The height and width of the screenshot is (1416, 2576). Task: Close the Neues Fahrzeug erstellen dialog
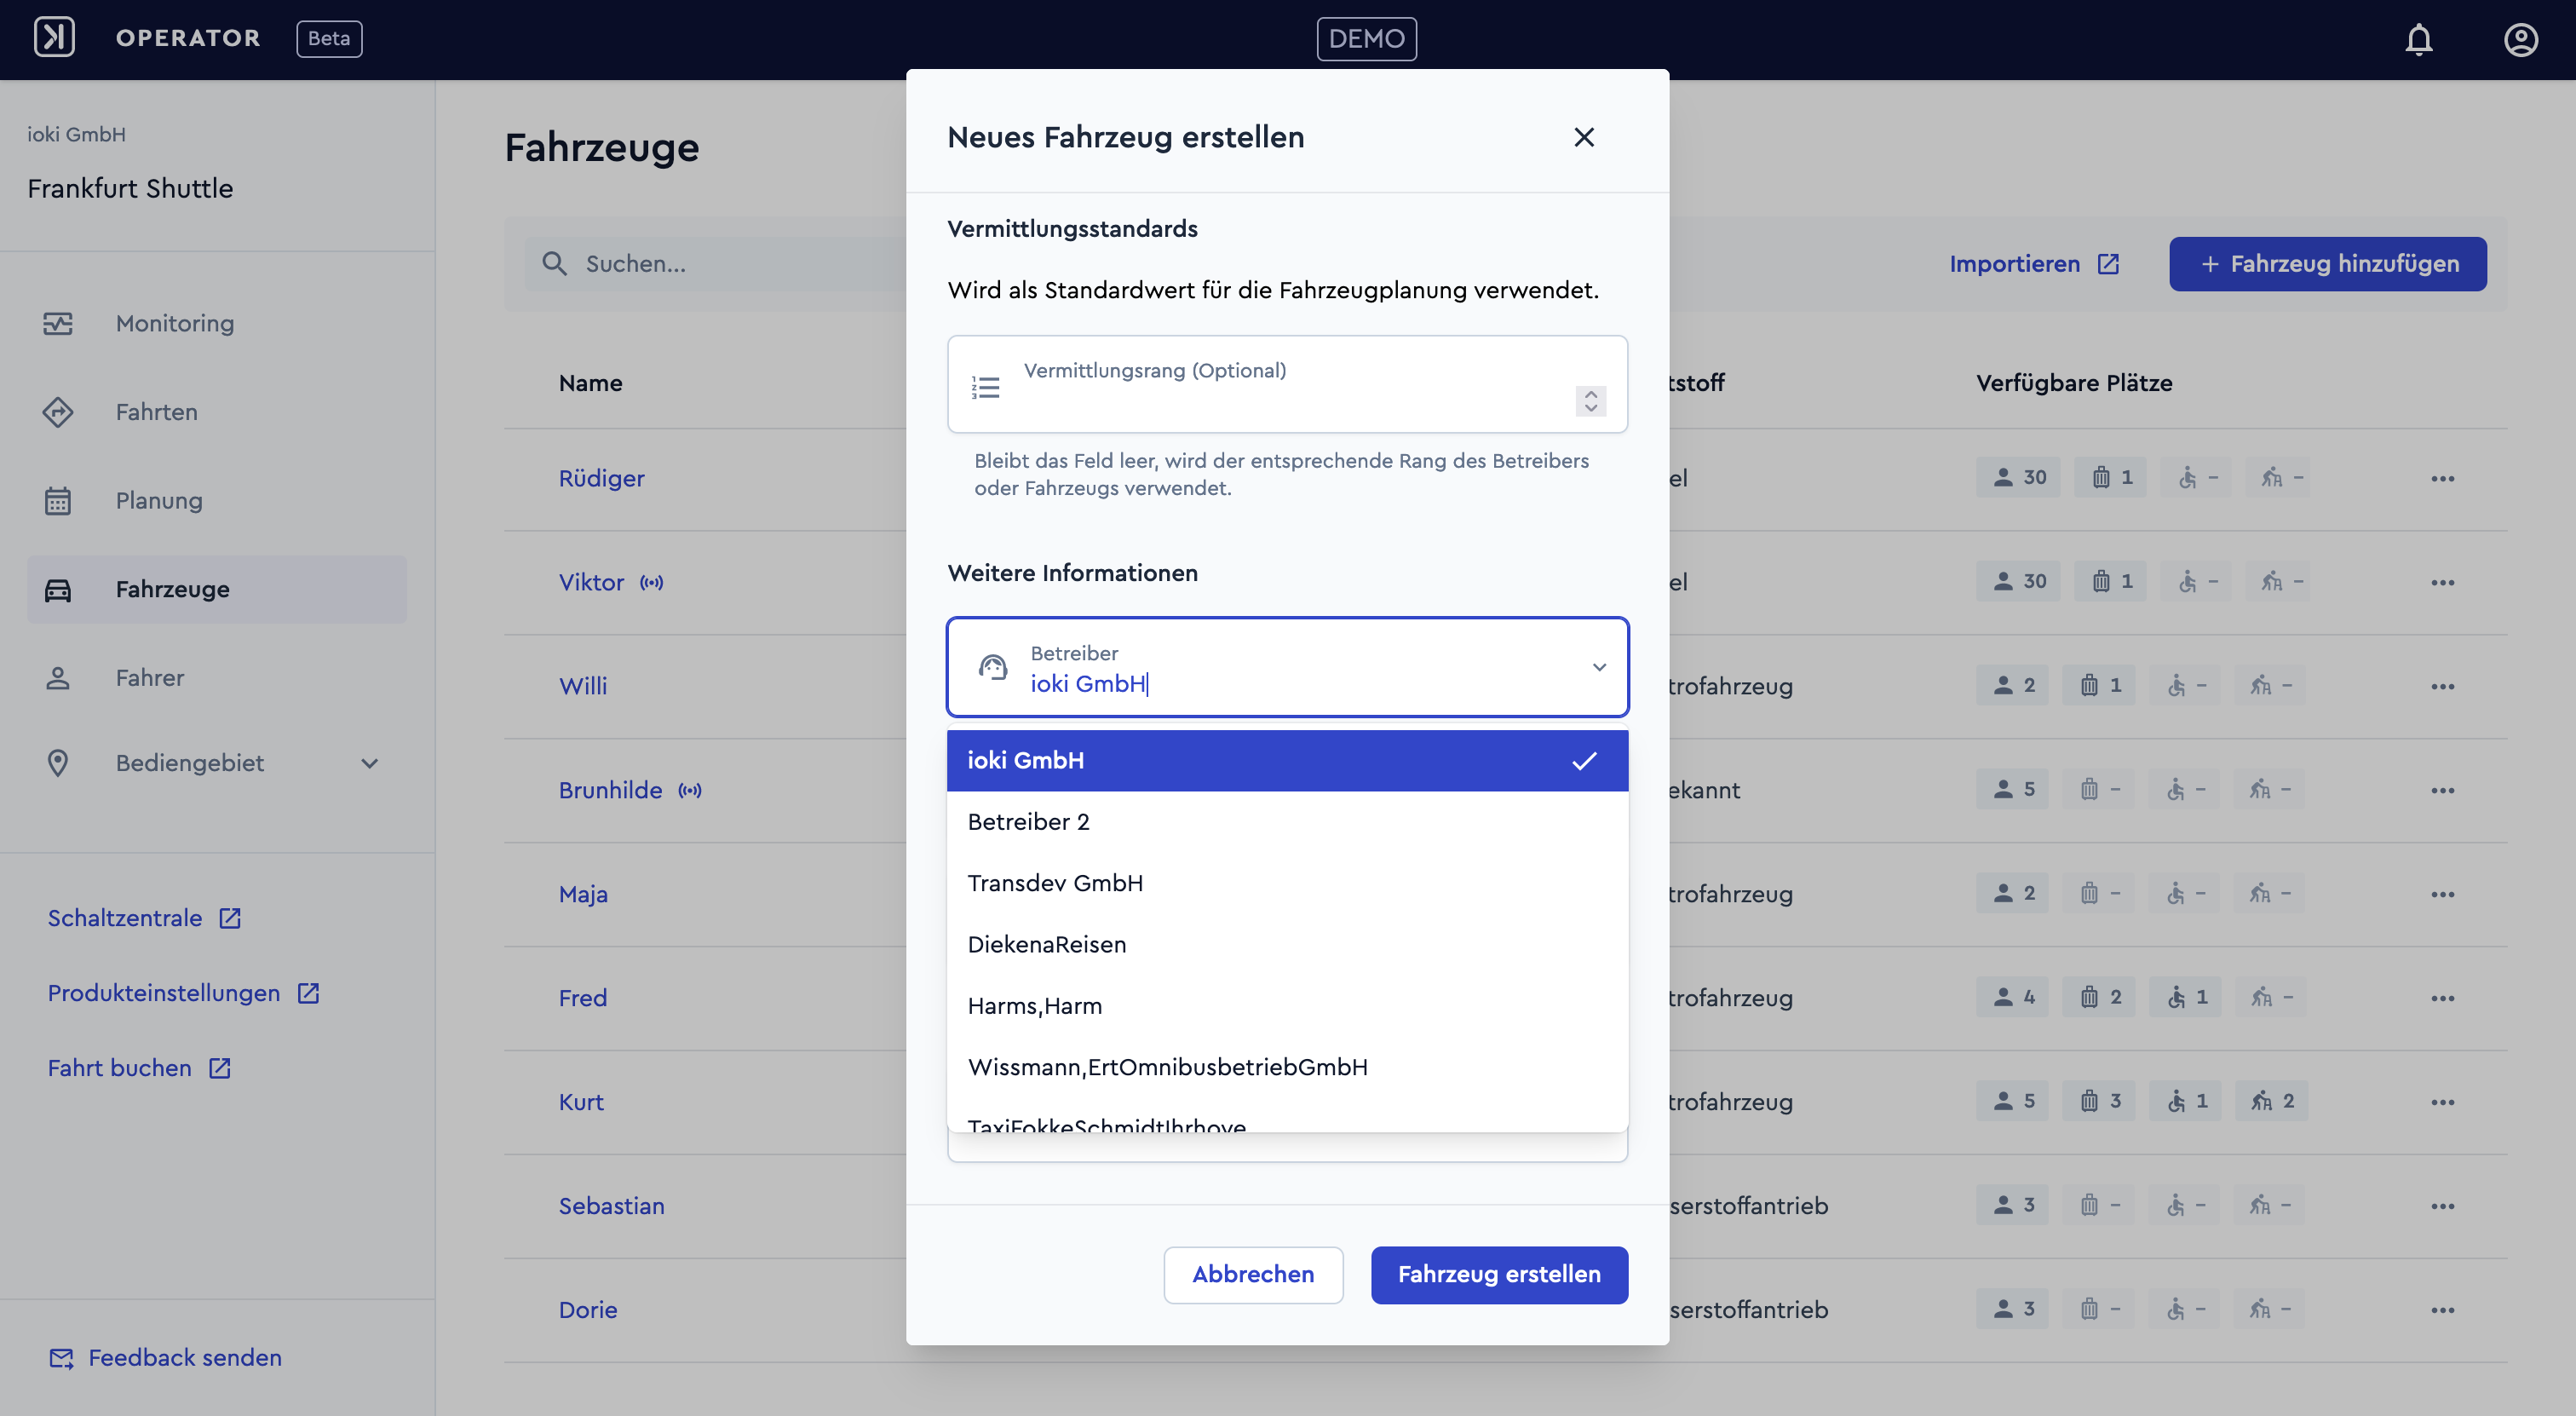[1584, 137]
